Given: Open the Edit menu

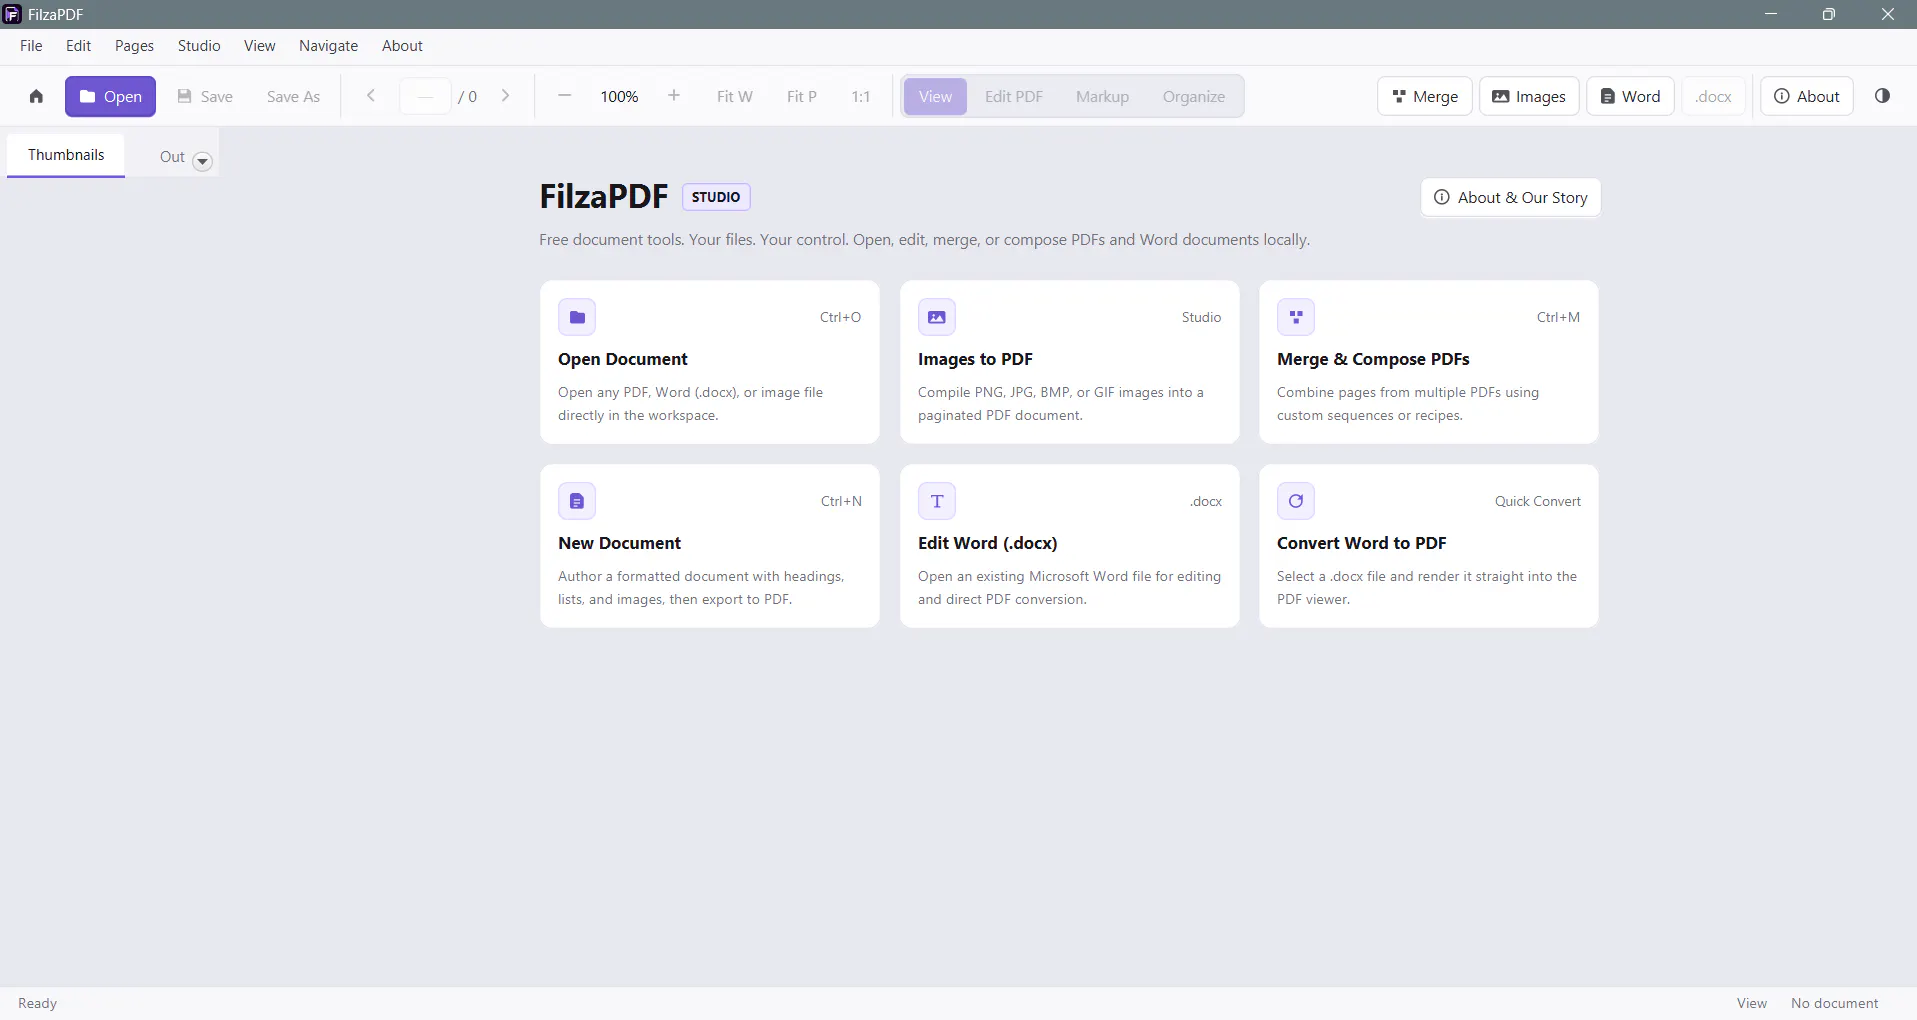Looking at the screenshot, I should [78, 46].
